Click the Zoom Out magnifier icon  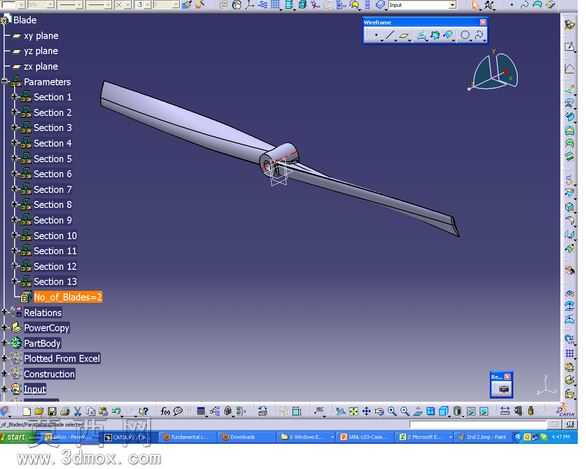coord(404,411)
